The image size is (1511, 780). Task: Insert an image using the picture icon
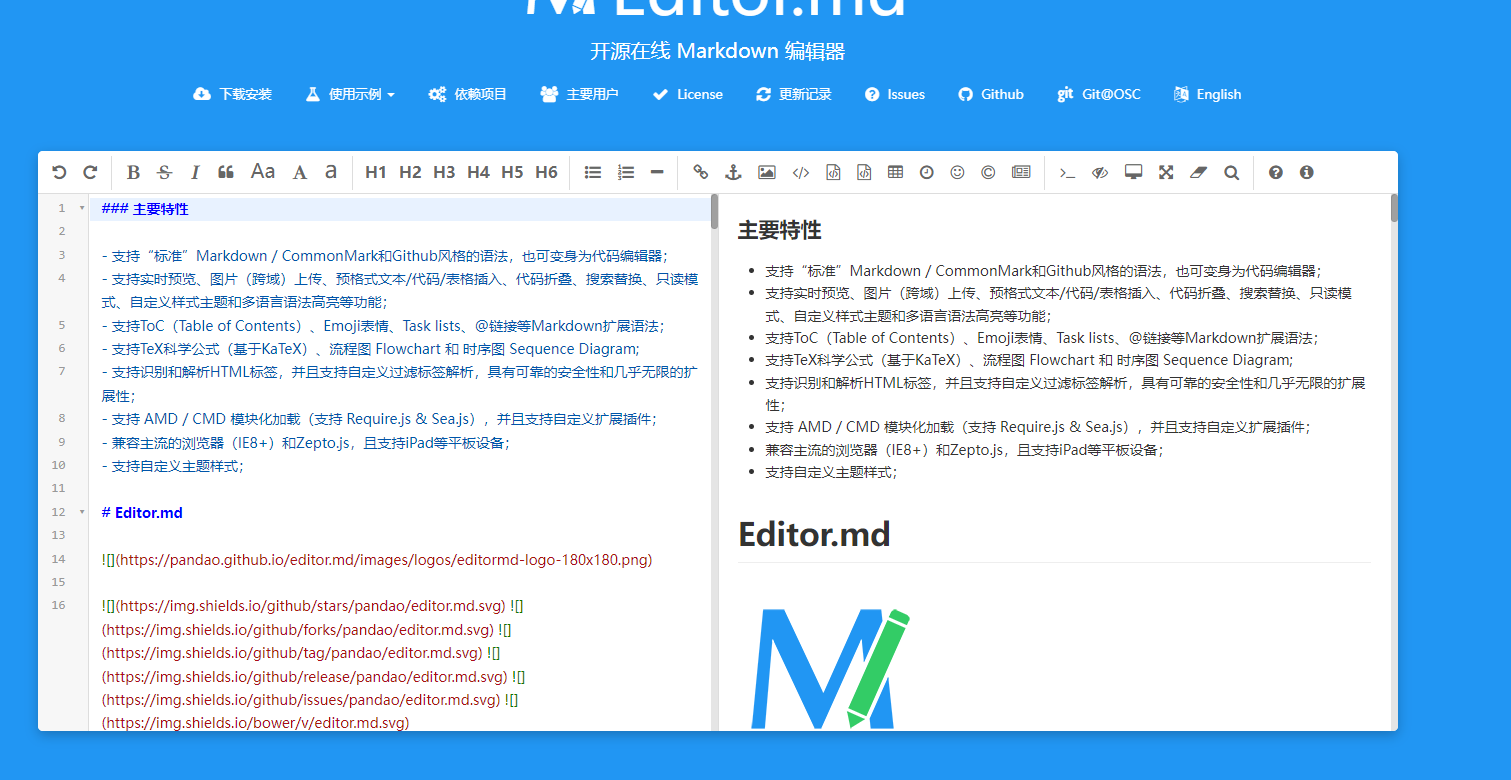(766, 172)
